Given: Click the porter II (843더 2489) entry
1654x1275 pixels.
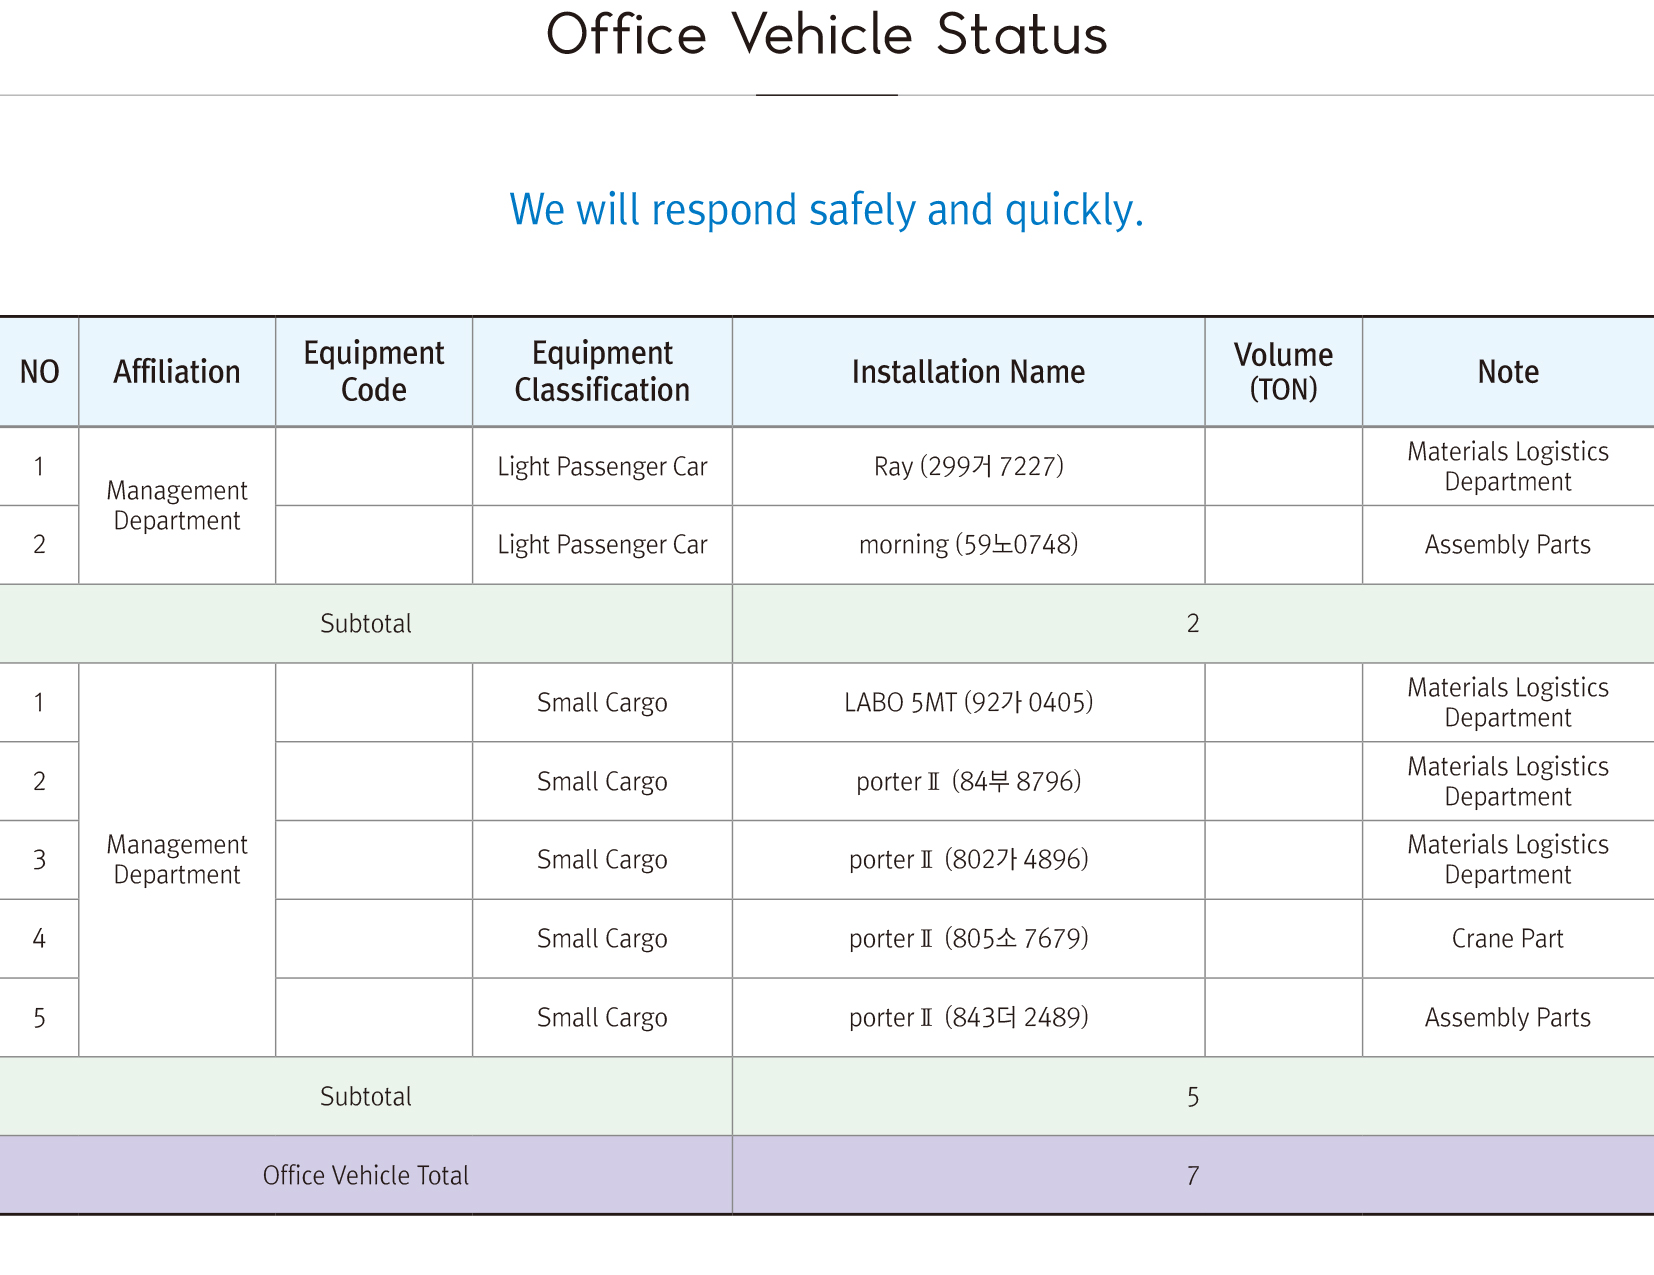Looking at the screenshot, I should point(968,1018).
